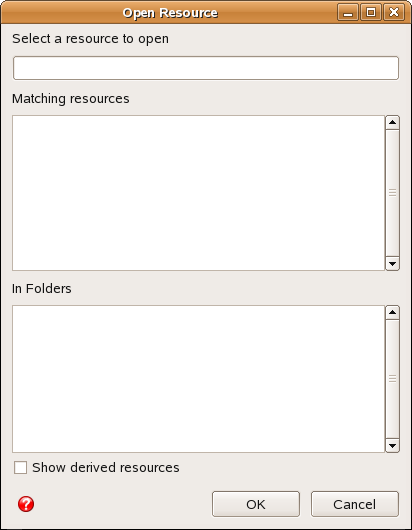Screen dimensions: 412x530
Task: Click the down arrow of Matching resources scrollbar
Action: 392,264
